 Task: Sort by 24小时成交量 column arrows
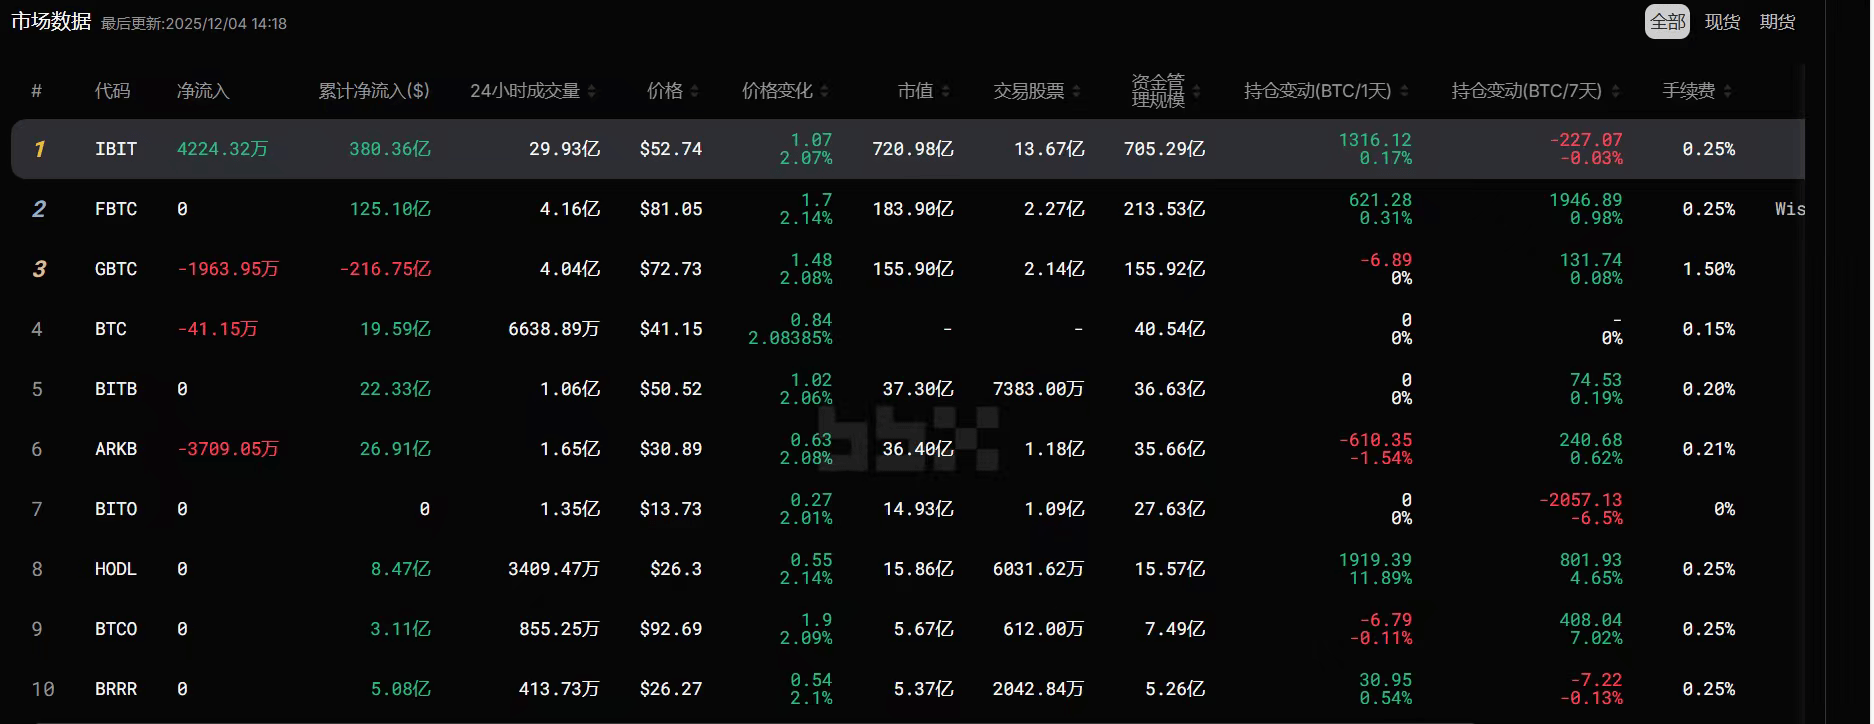coord(592,91)
